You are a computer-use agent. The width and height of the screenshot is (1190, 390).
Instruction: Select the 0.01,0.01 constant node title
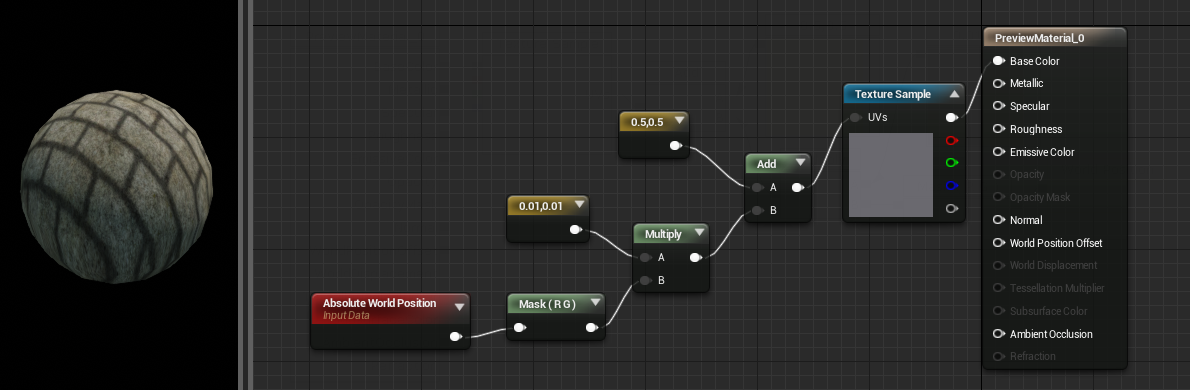click(x=541, y=206)
